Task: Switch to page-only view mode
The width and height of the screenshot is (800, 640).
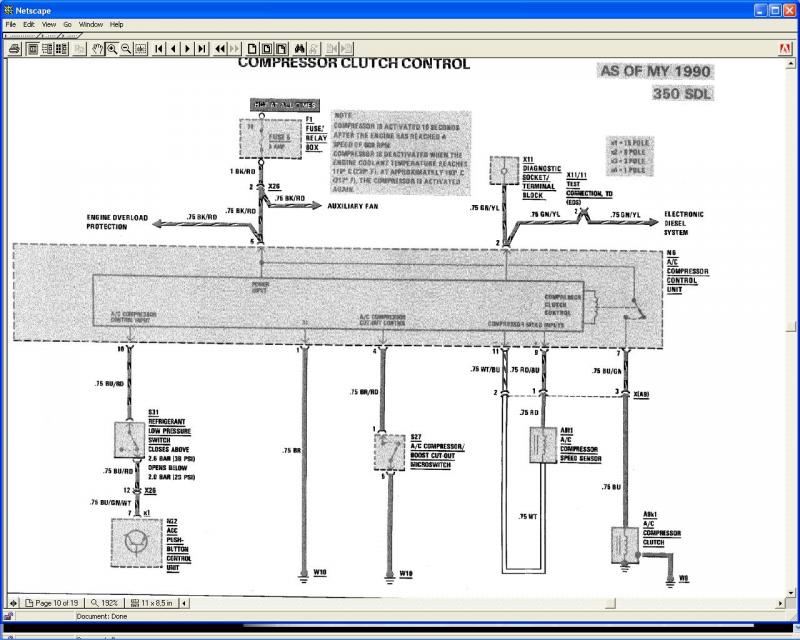Action: click(33, 49)
